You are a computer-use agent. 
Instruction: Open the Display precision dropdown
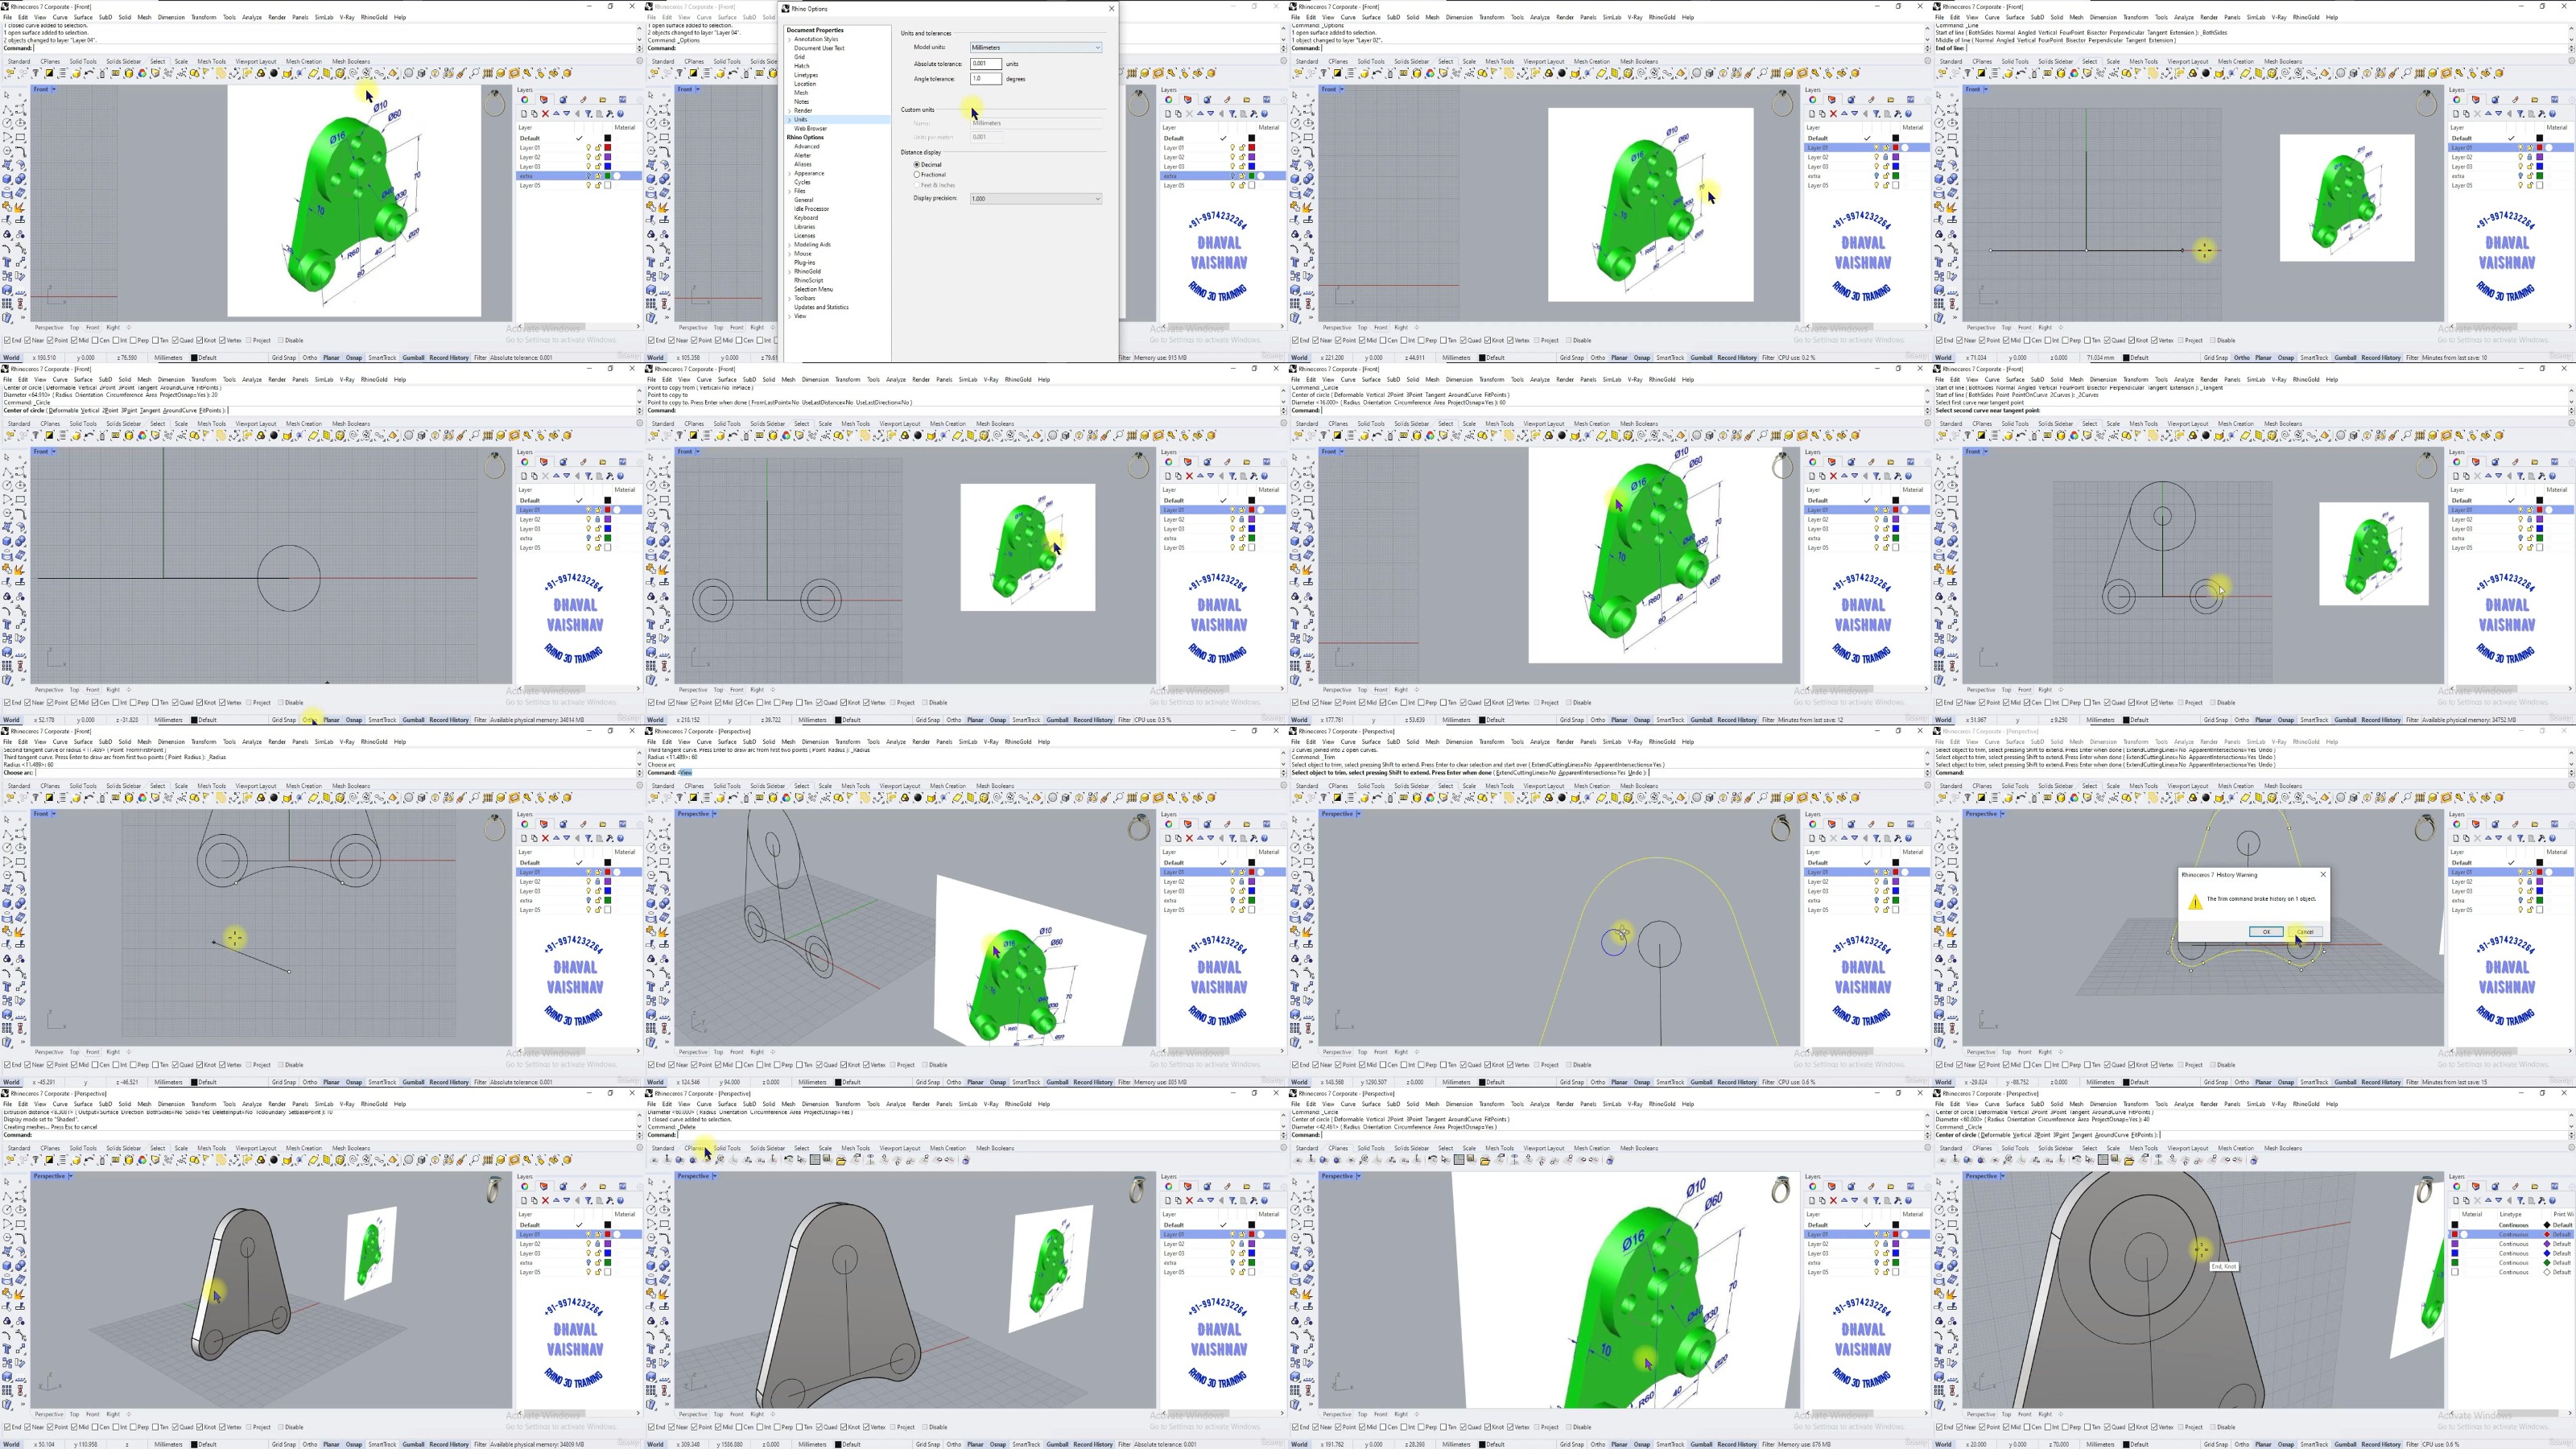(x=1035, y=198)
